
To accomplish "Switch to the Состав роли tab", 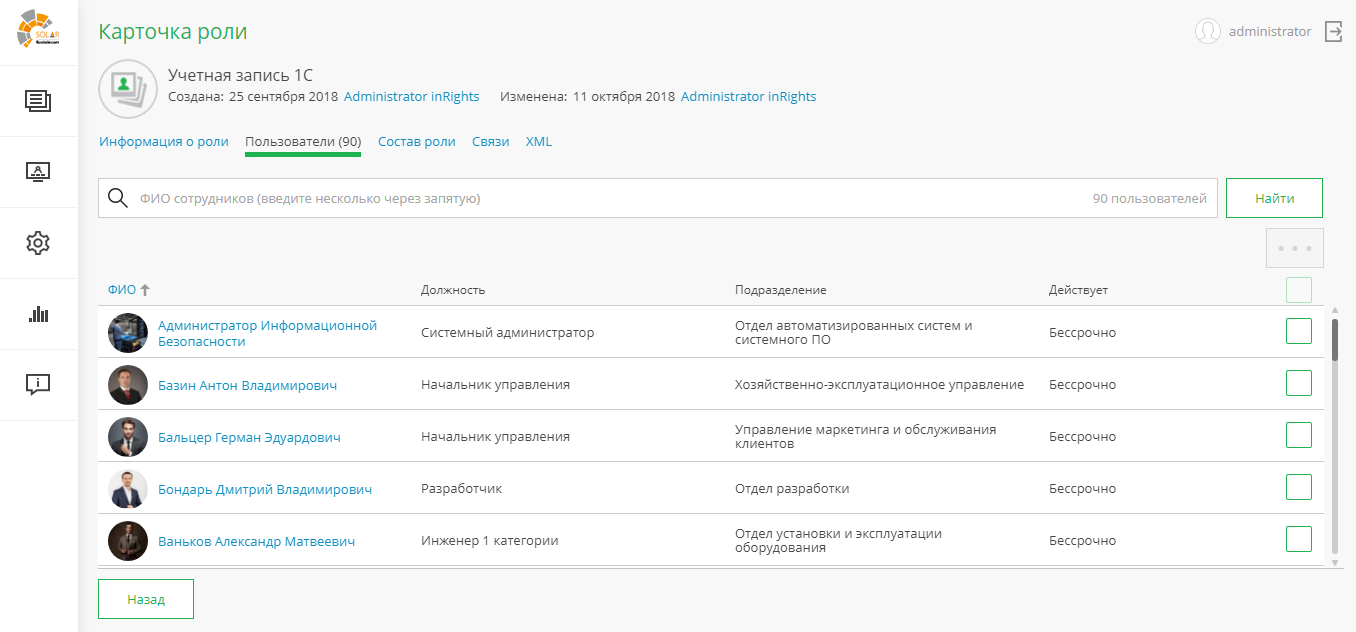I will pos(416,142).
